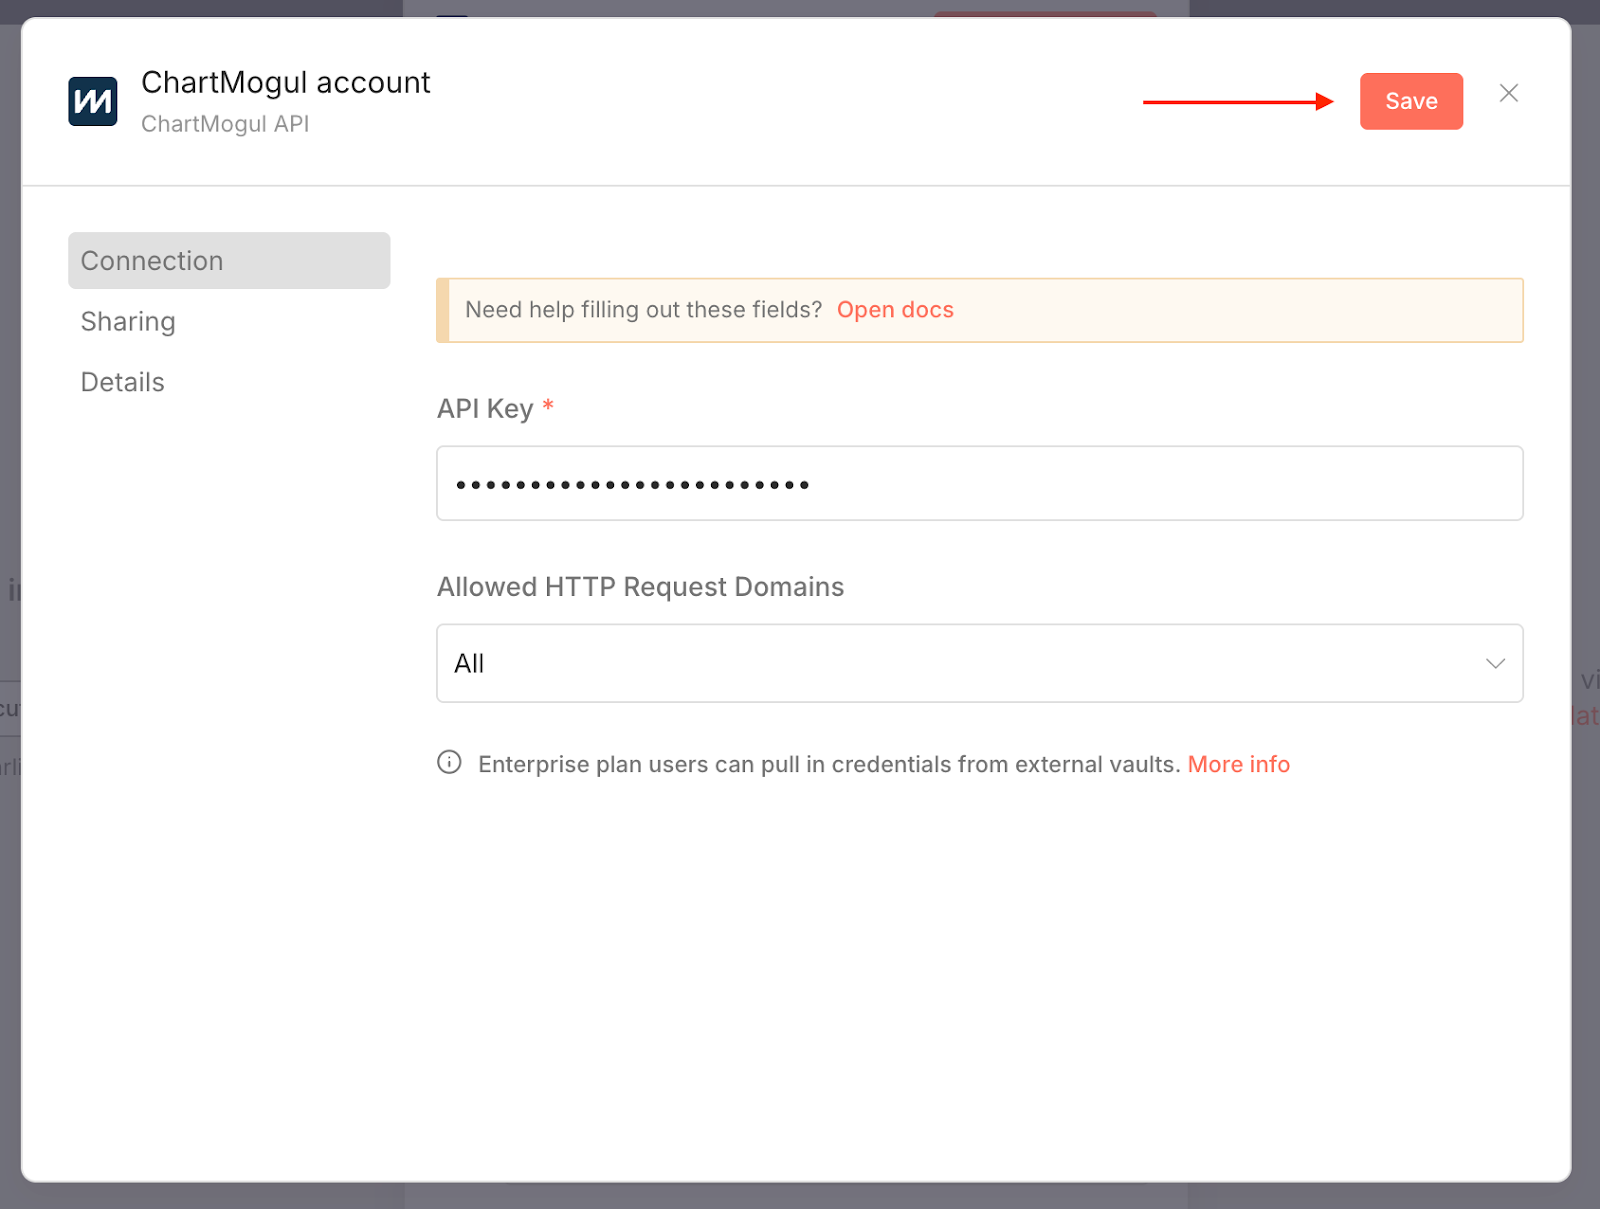Click the red arrow pointing at Save
Image resolution: width=1600 pixels, height=1209 pixels.
[x=1240, y=100]
